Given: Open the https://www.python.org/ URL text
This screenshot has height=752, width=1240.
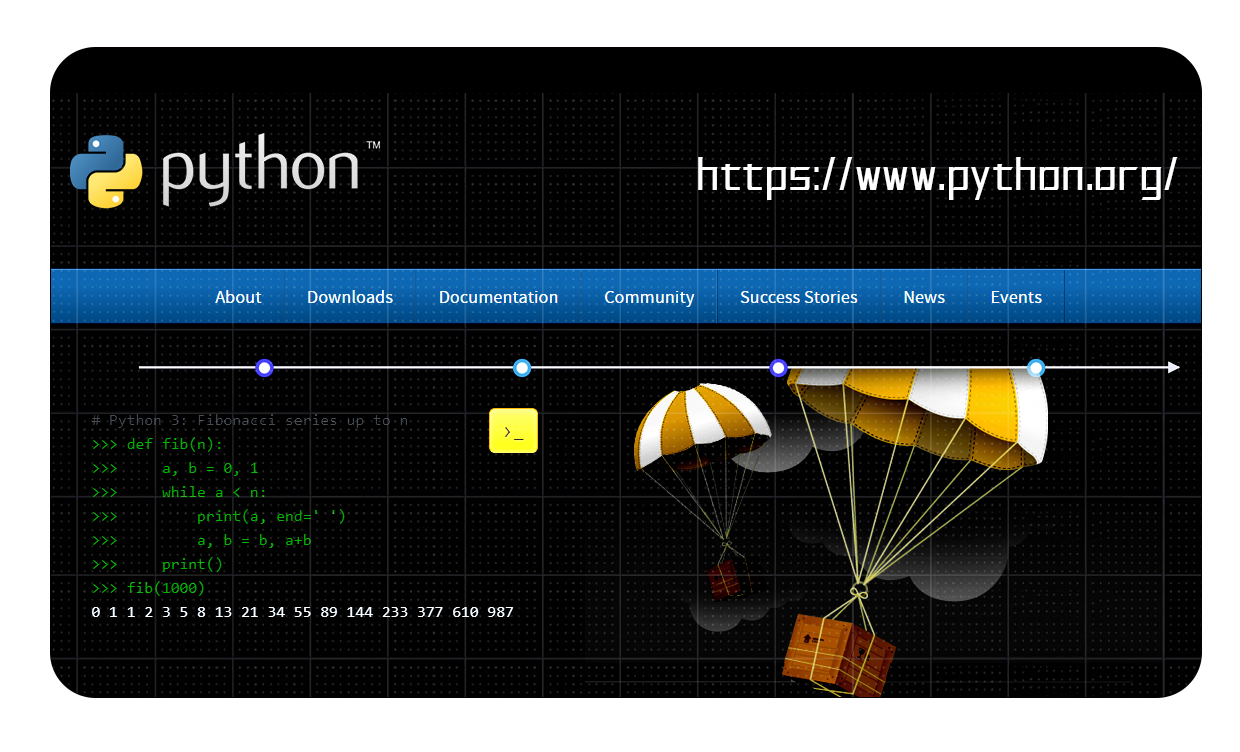Looking at the screenshot, I should (937, 175).
